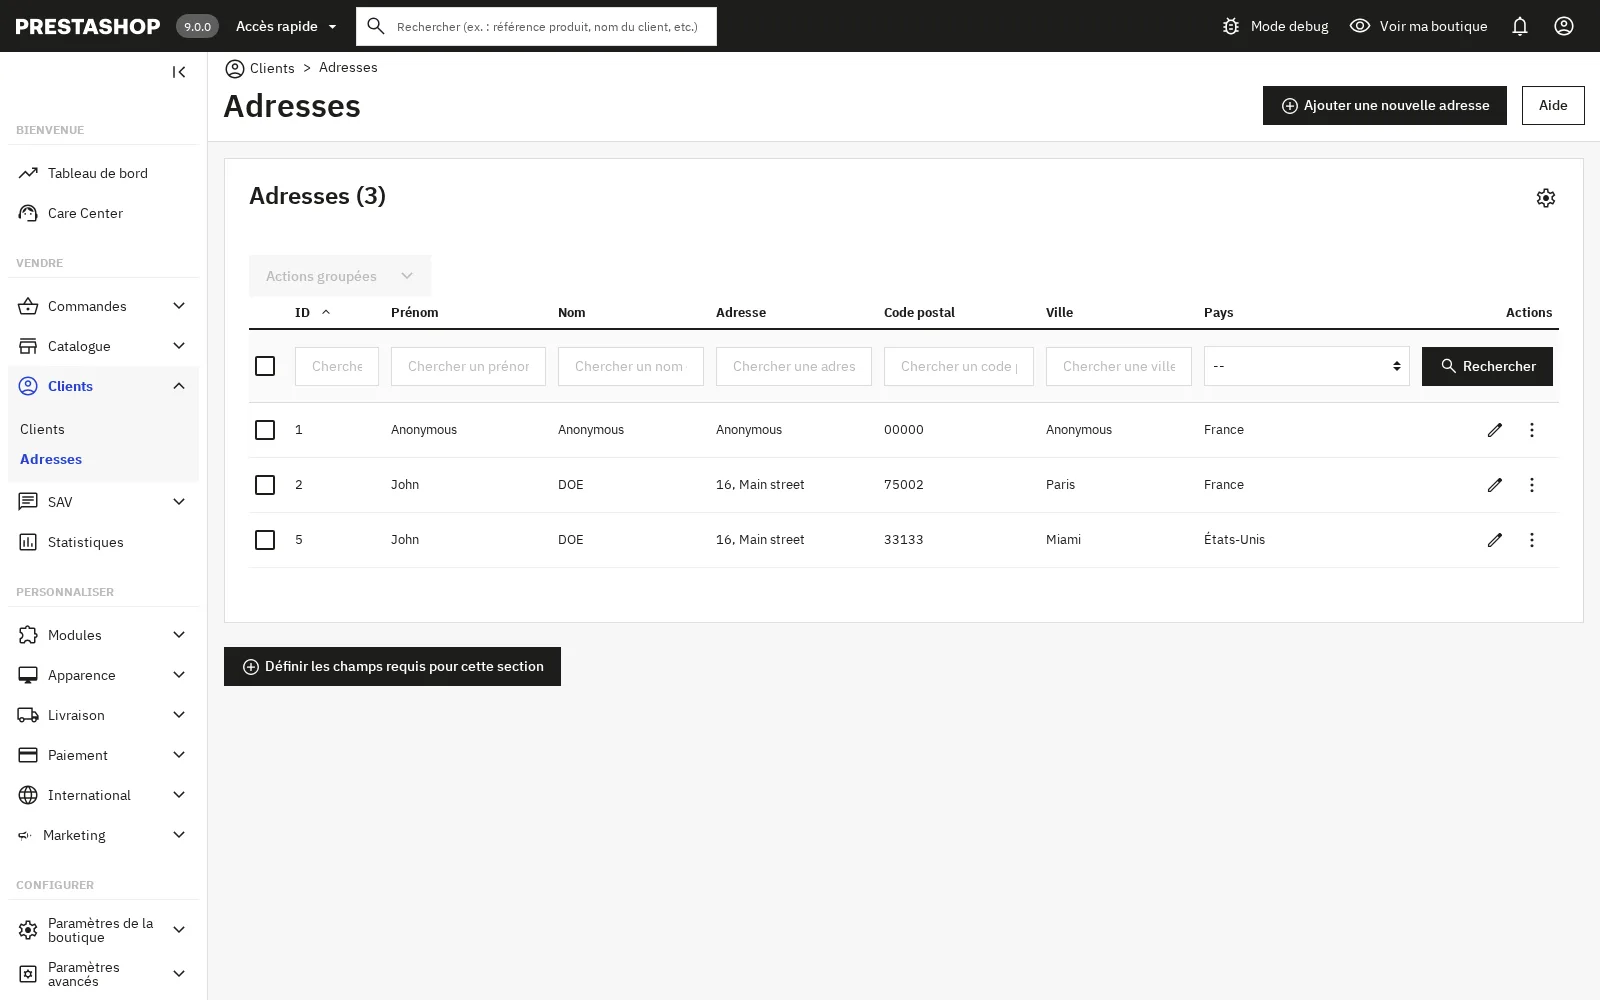Check the box for address ID 1
The height and width of the screenshot is (1000, 1600).
pos(265,430)
